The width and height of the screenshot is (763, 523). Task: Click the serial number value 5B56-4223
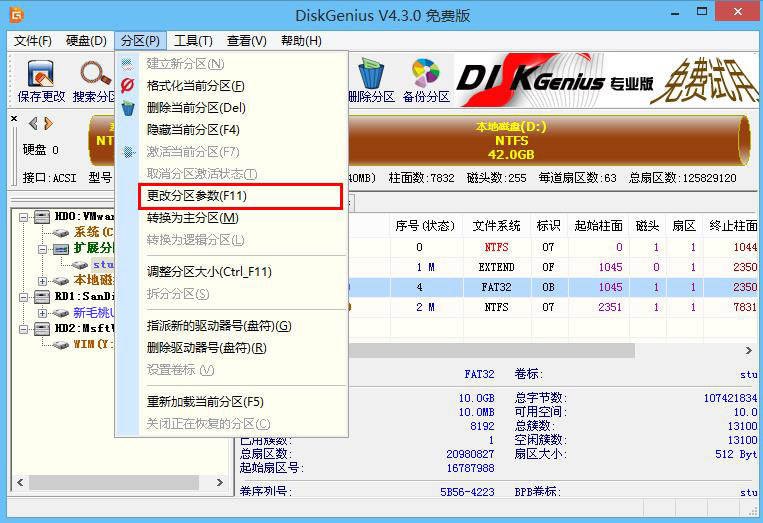click(x=467, y=492)
